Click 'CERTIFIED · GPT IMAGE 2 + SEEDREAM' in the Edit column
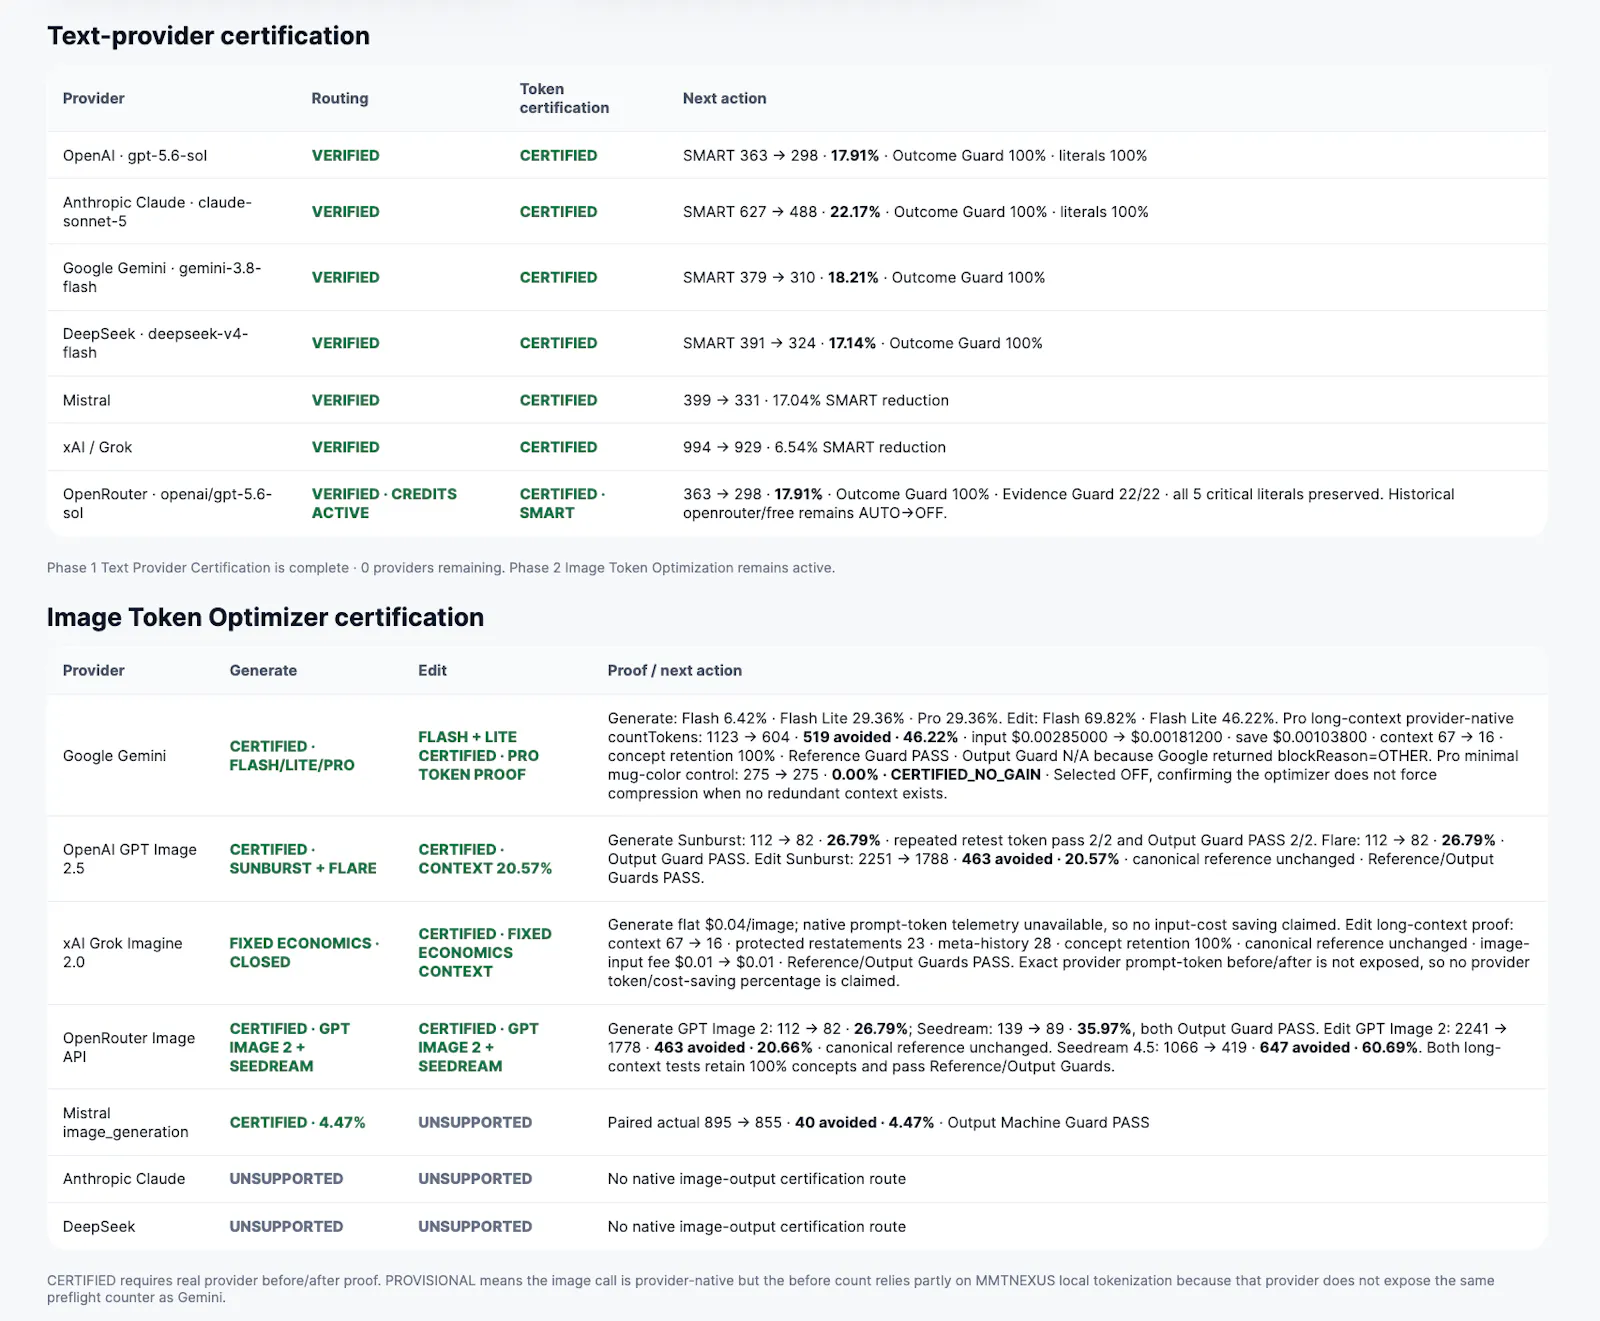1600x1321 pixels. point(479,1047)
